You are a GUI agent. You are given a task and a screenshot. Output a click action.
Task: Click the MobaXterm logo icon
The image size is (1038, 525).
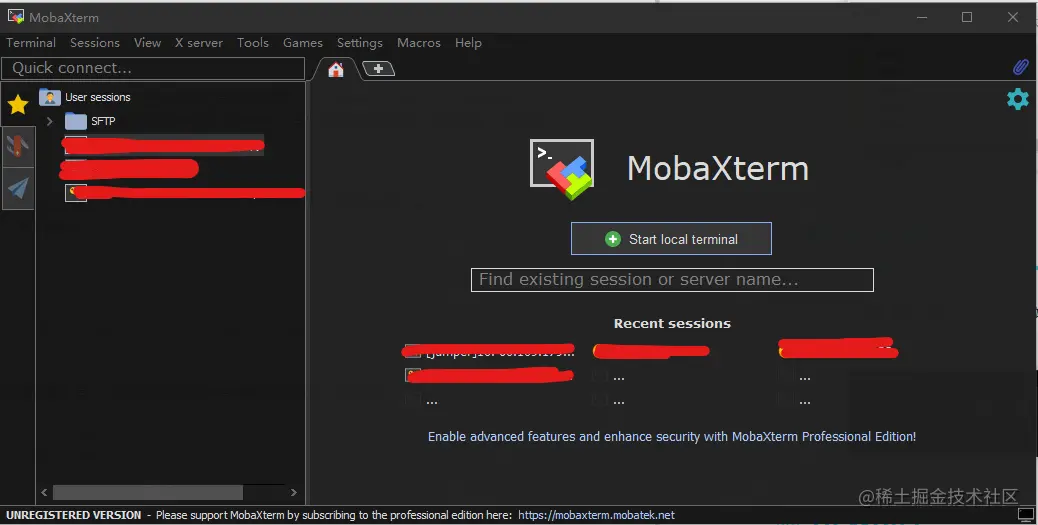pyautogui.click(x=562, y=169)
